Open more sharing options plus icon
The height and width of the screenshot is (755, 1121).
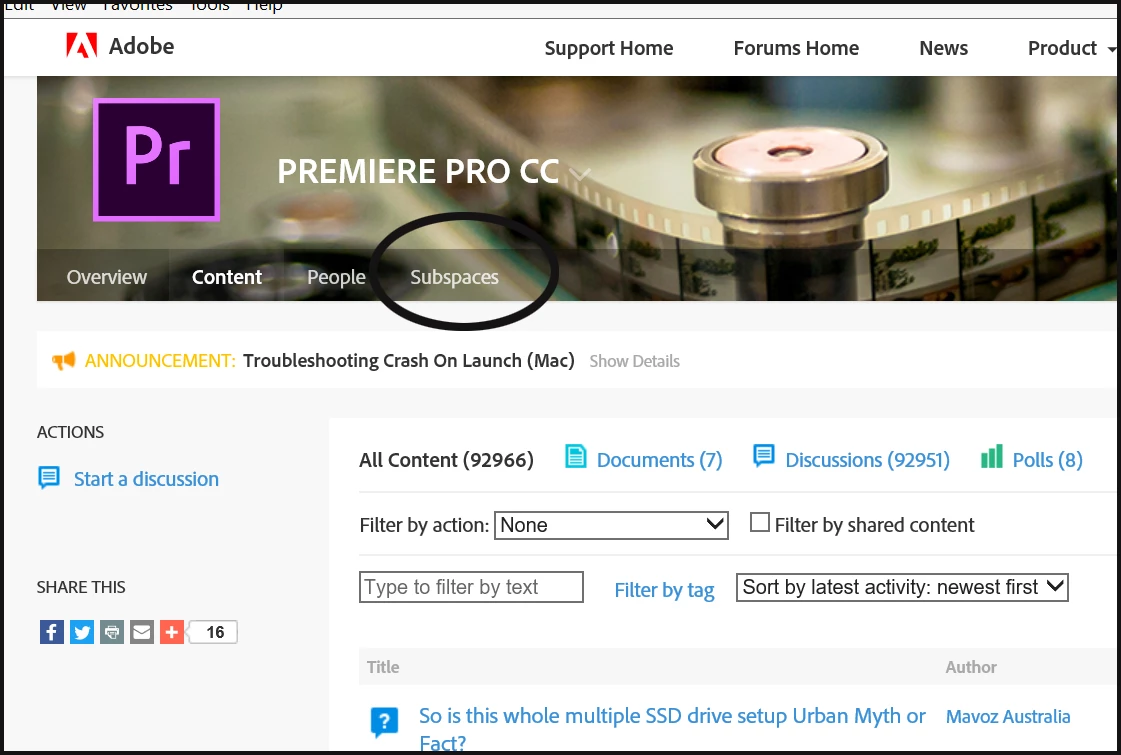coord(172,632)
